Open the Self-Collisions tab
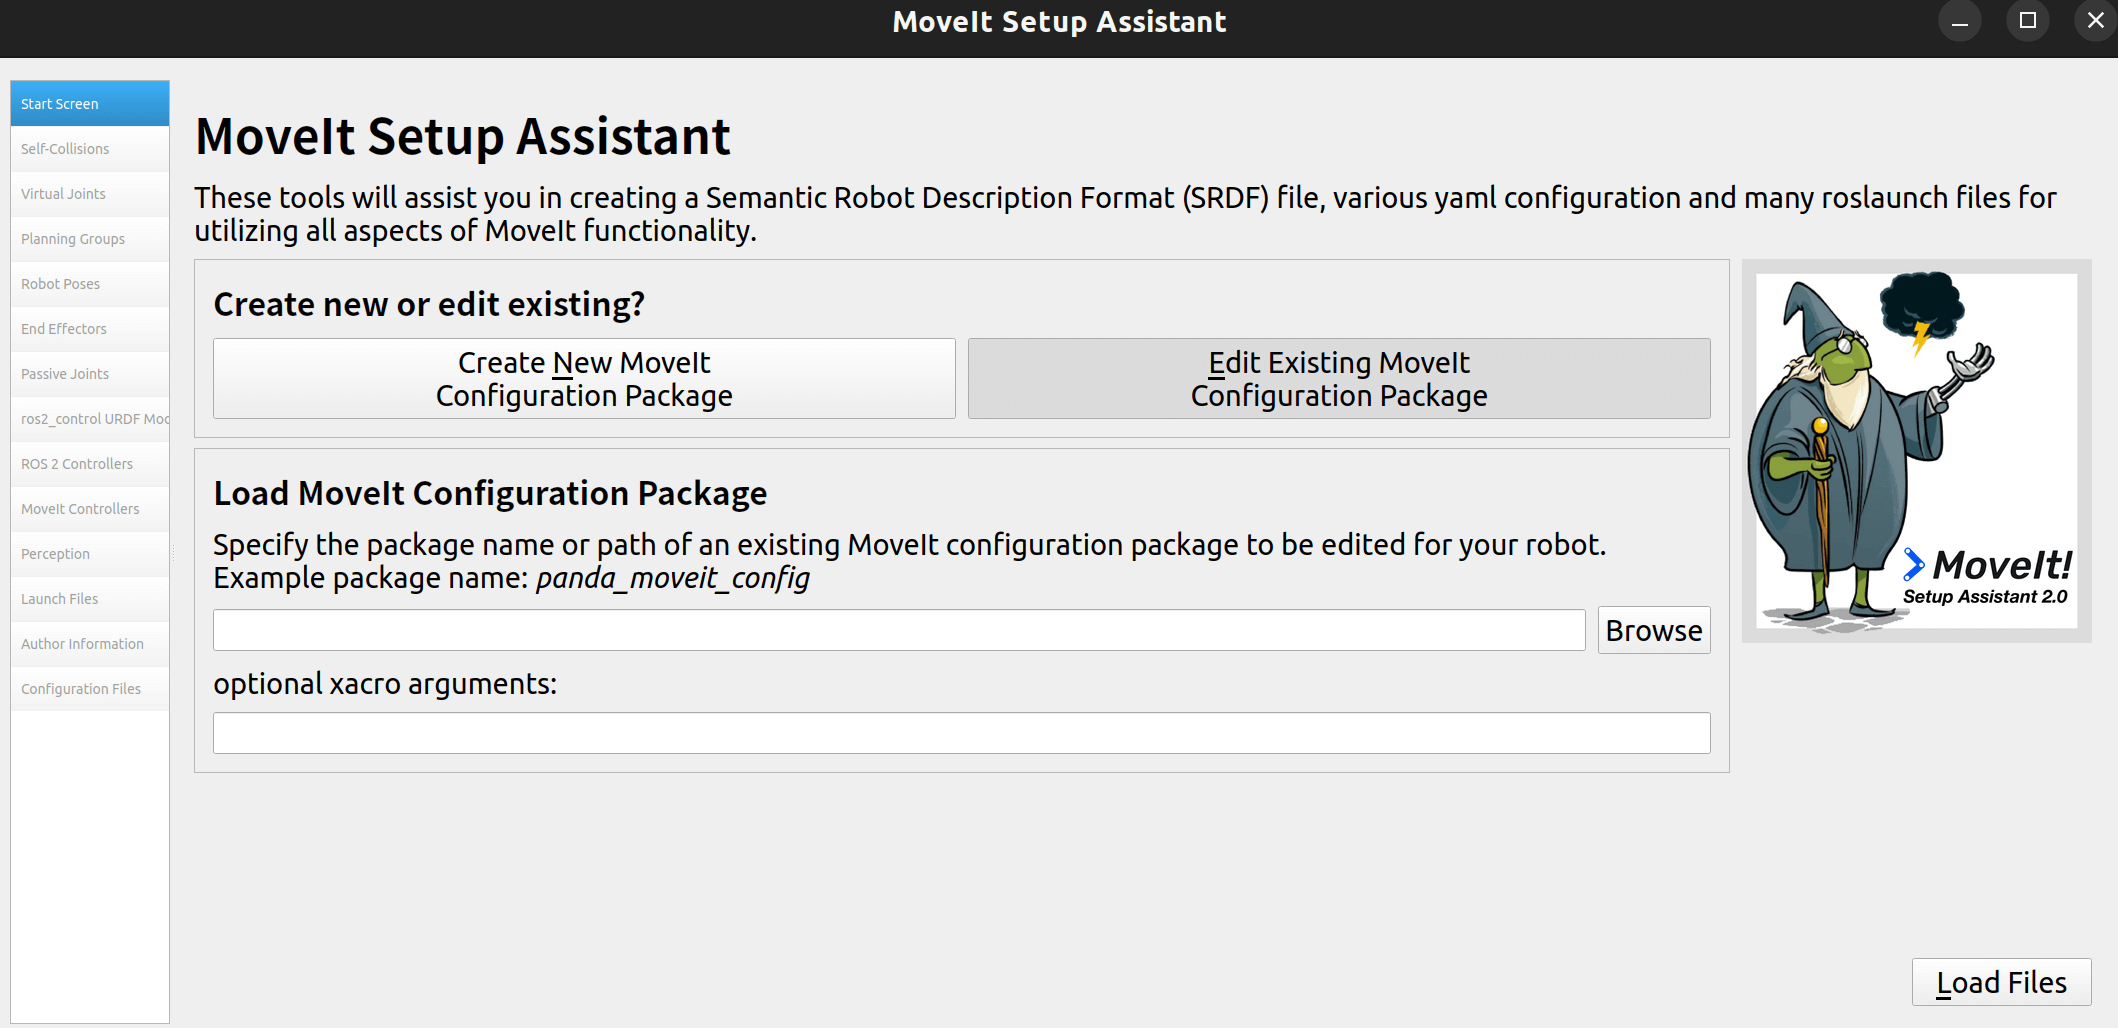Image resolution: width=2118 pixels, height=1028 pixels. (x=89, y=149)
